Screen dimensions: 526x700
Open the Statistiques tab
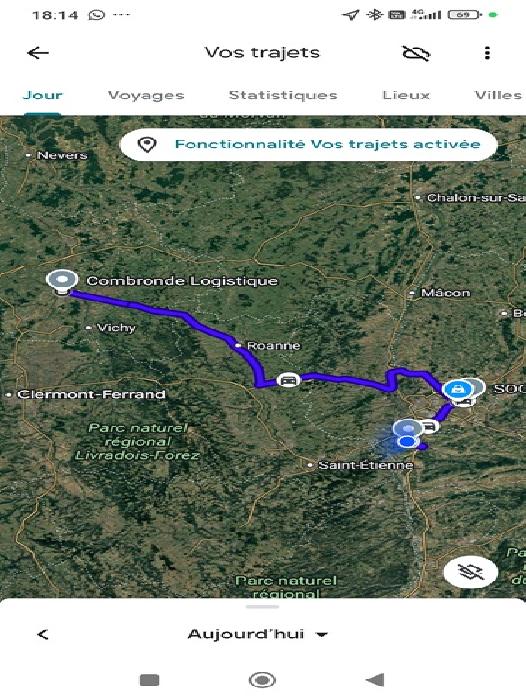(x=283, y=95)
